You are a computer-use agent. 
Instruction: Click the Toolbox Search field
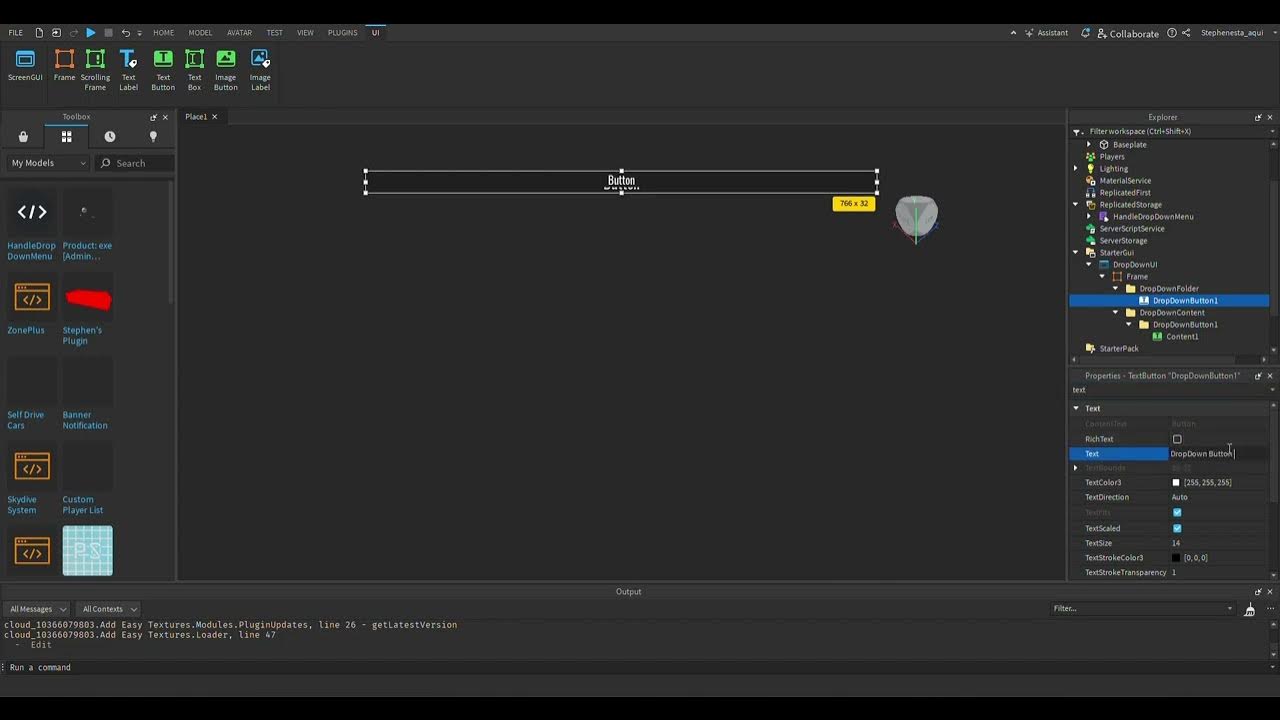click(136, 163)
